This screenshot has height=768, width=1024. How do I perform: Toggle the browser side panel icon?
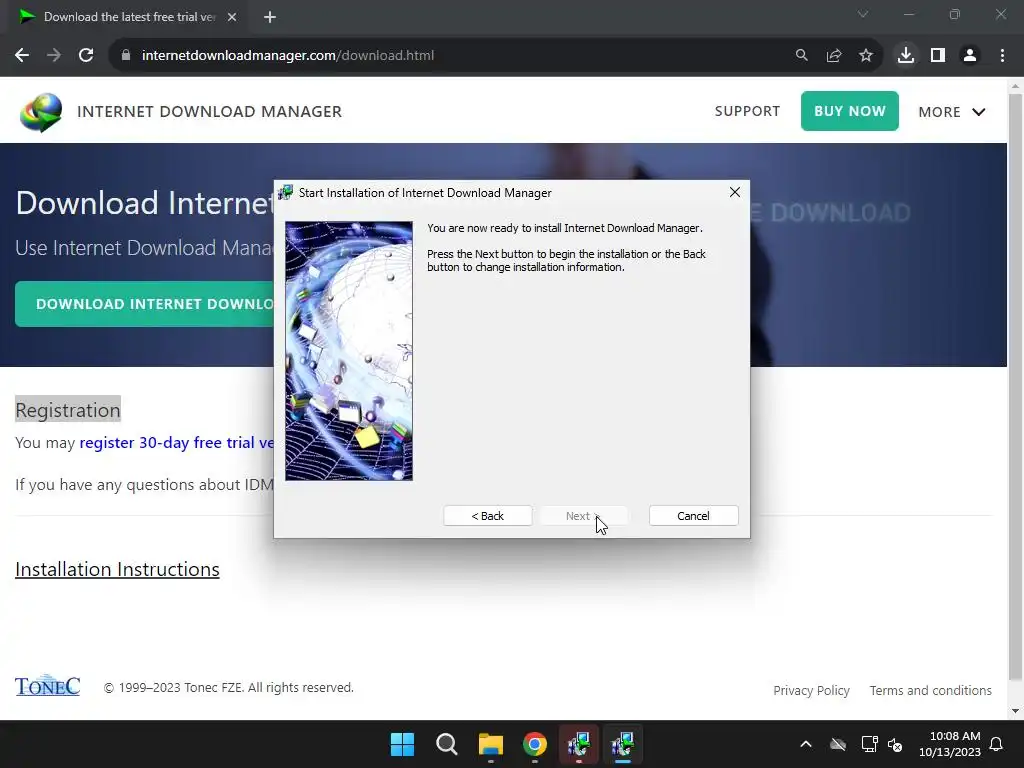[938, 56]
